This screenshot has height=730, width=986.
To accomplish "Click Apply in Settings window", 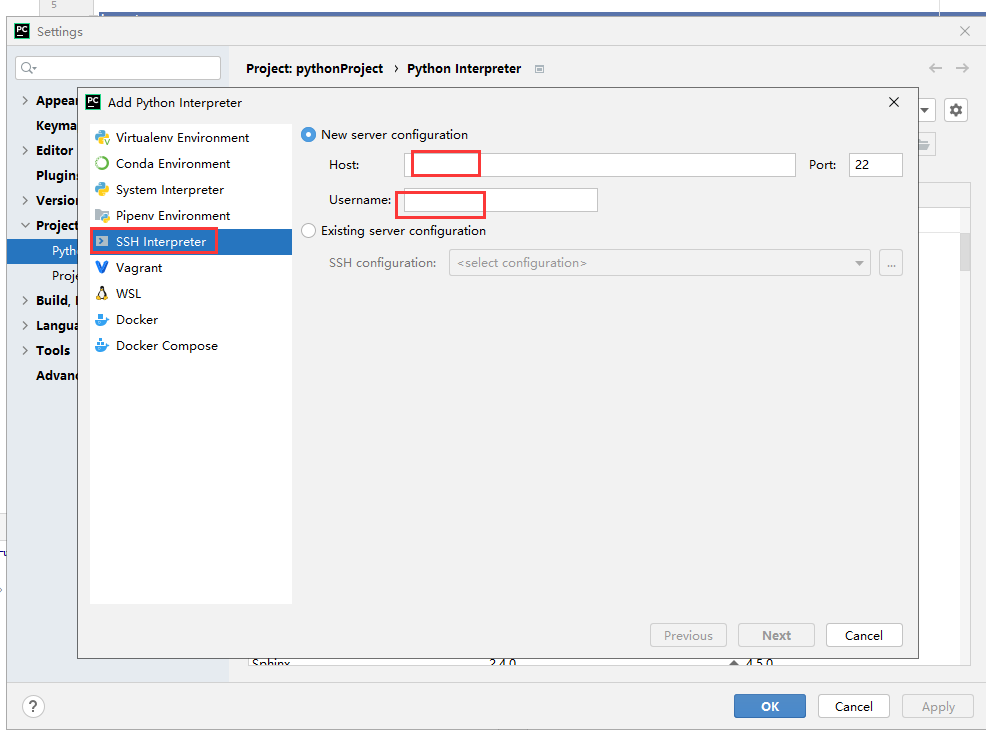I will (938, 706).
